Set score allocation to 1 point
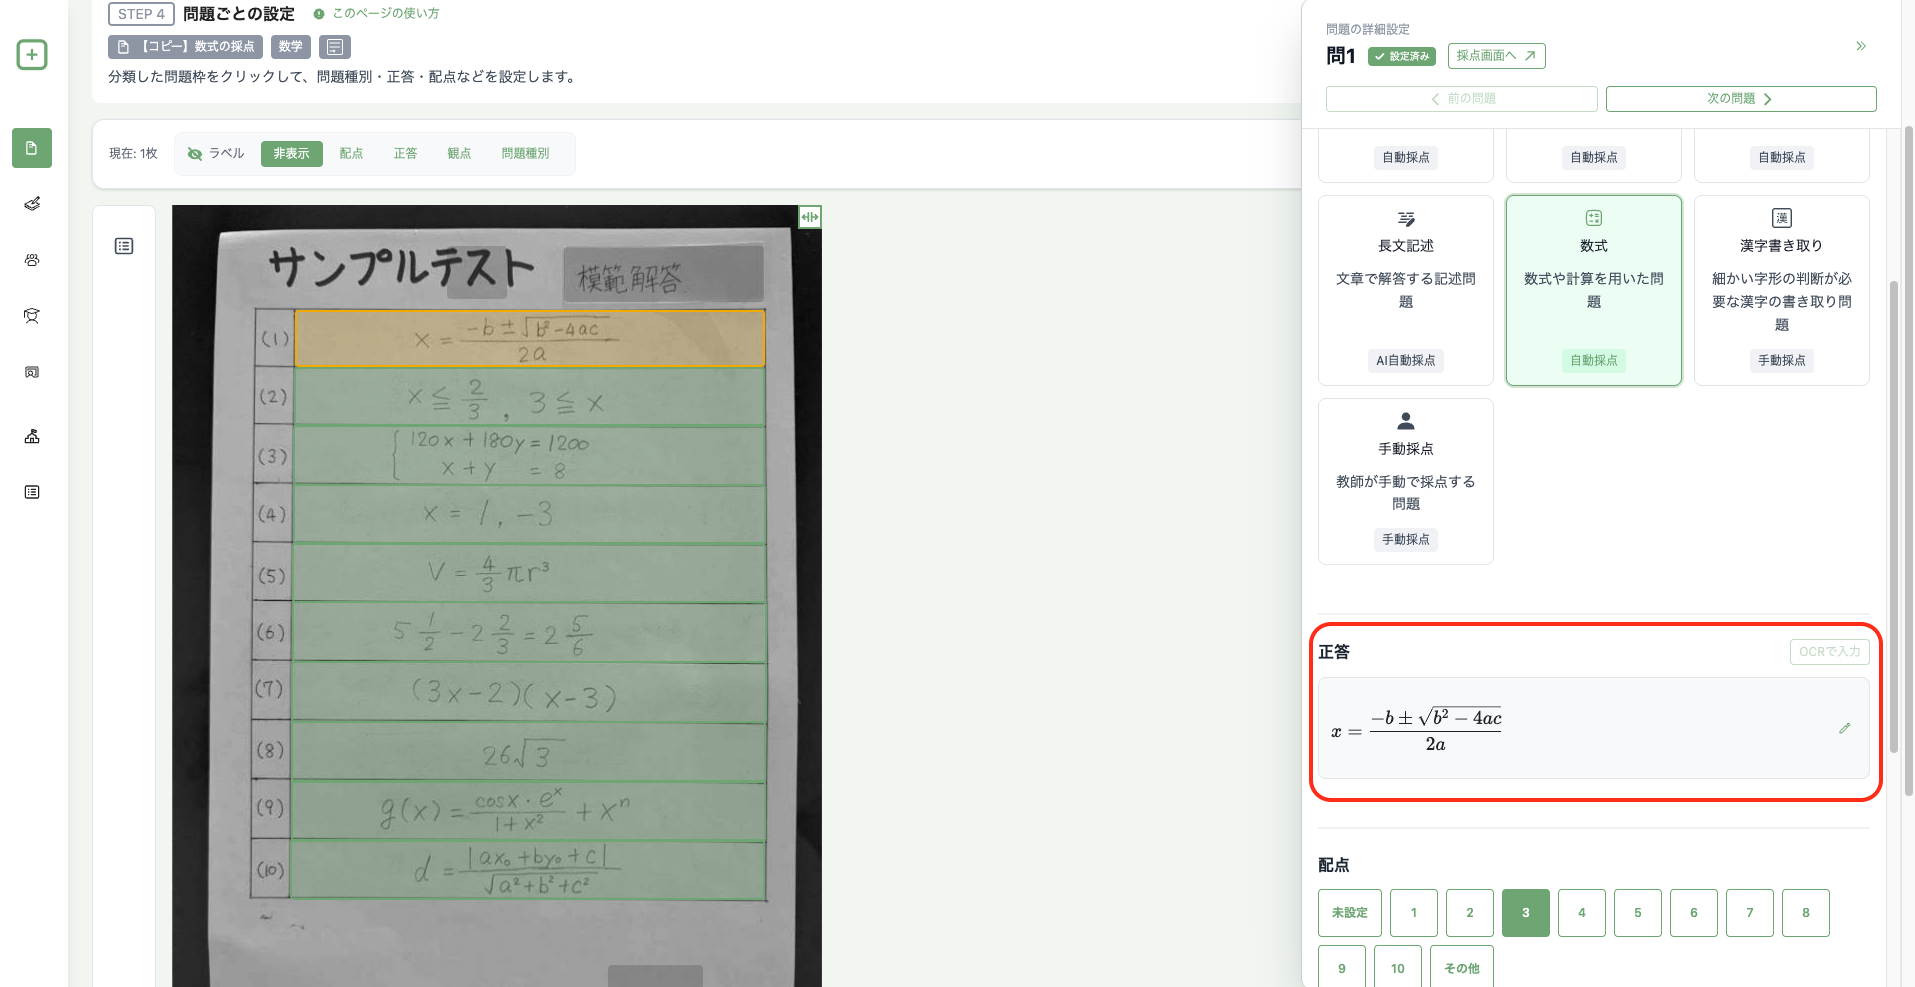1915x987 pixels. pos(1414,913)
